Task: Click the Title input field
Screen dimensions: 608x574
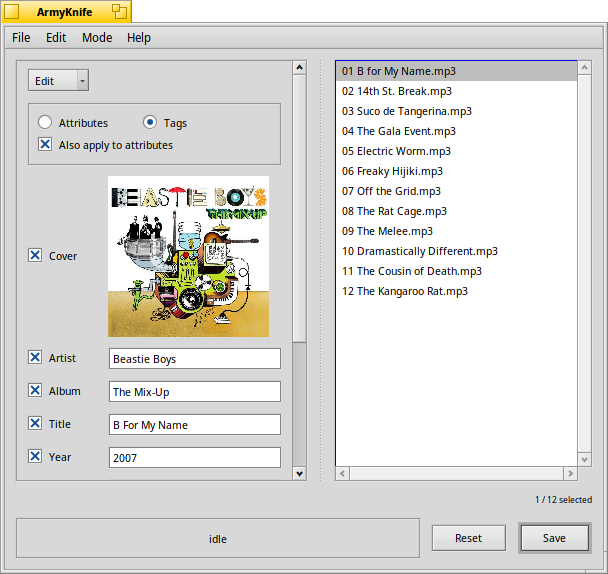Action: (194, 425)
